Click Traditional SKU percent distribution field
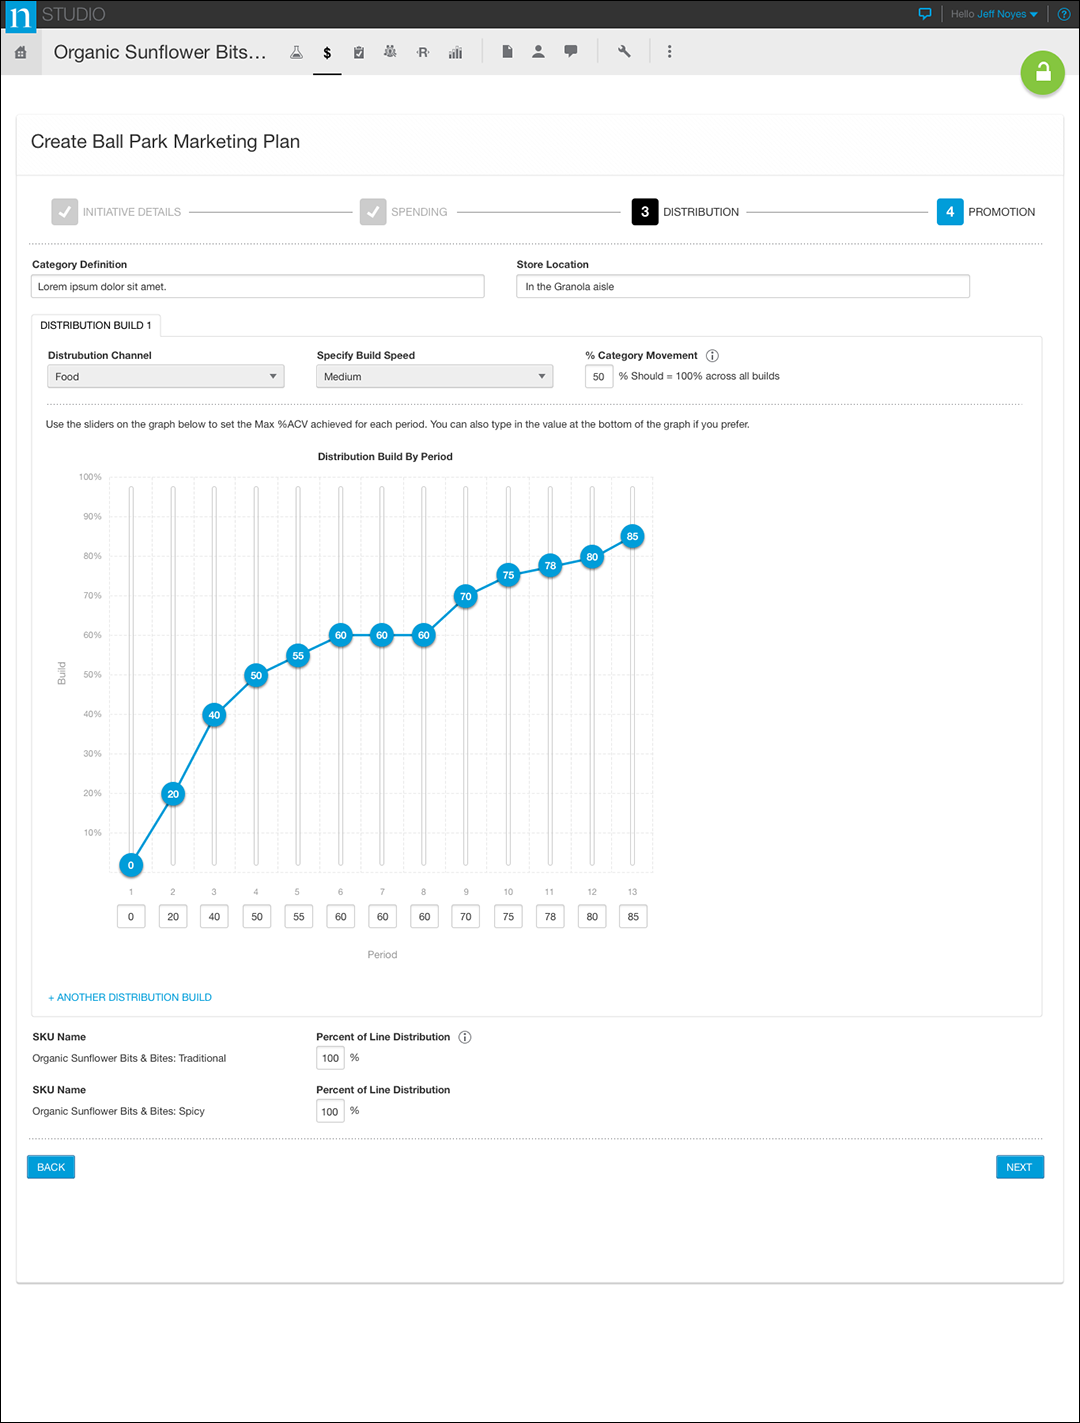The height and width of the screenshot is (1423, 1080). pyautogui.click(x=330, y=1058)
